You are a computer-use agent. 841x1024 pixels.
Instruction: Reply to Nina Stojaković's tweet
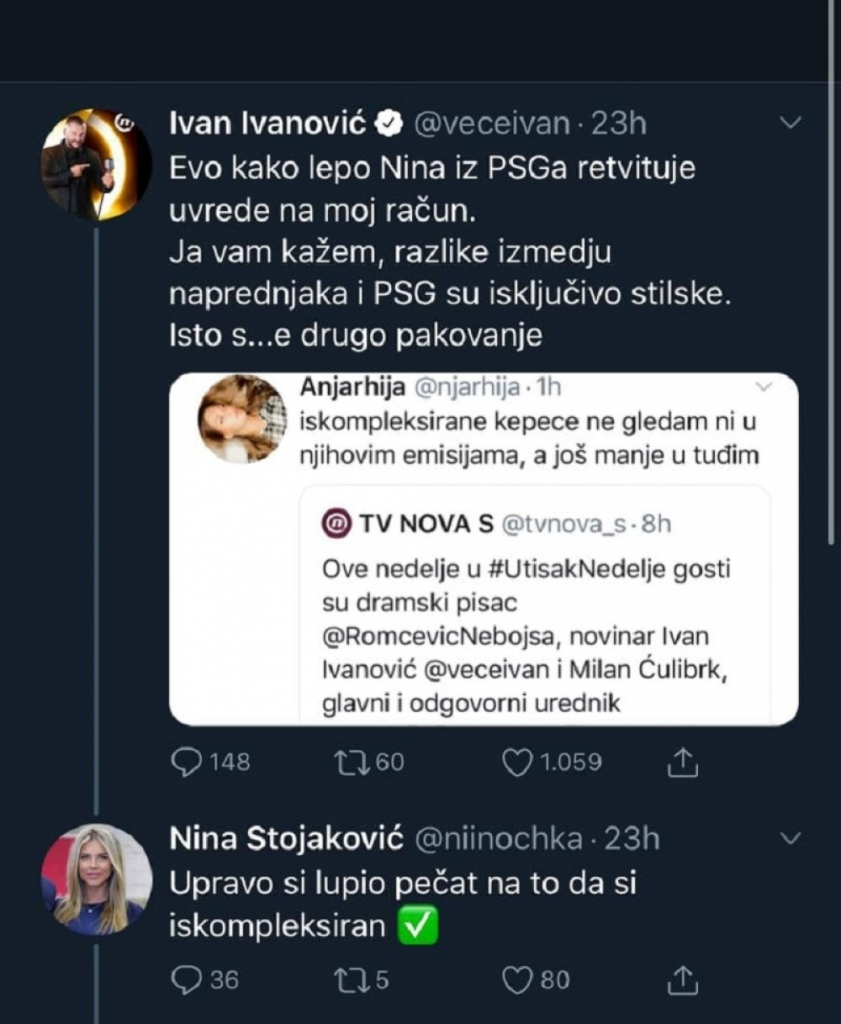[x=187, y=981]
